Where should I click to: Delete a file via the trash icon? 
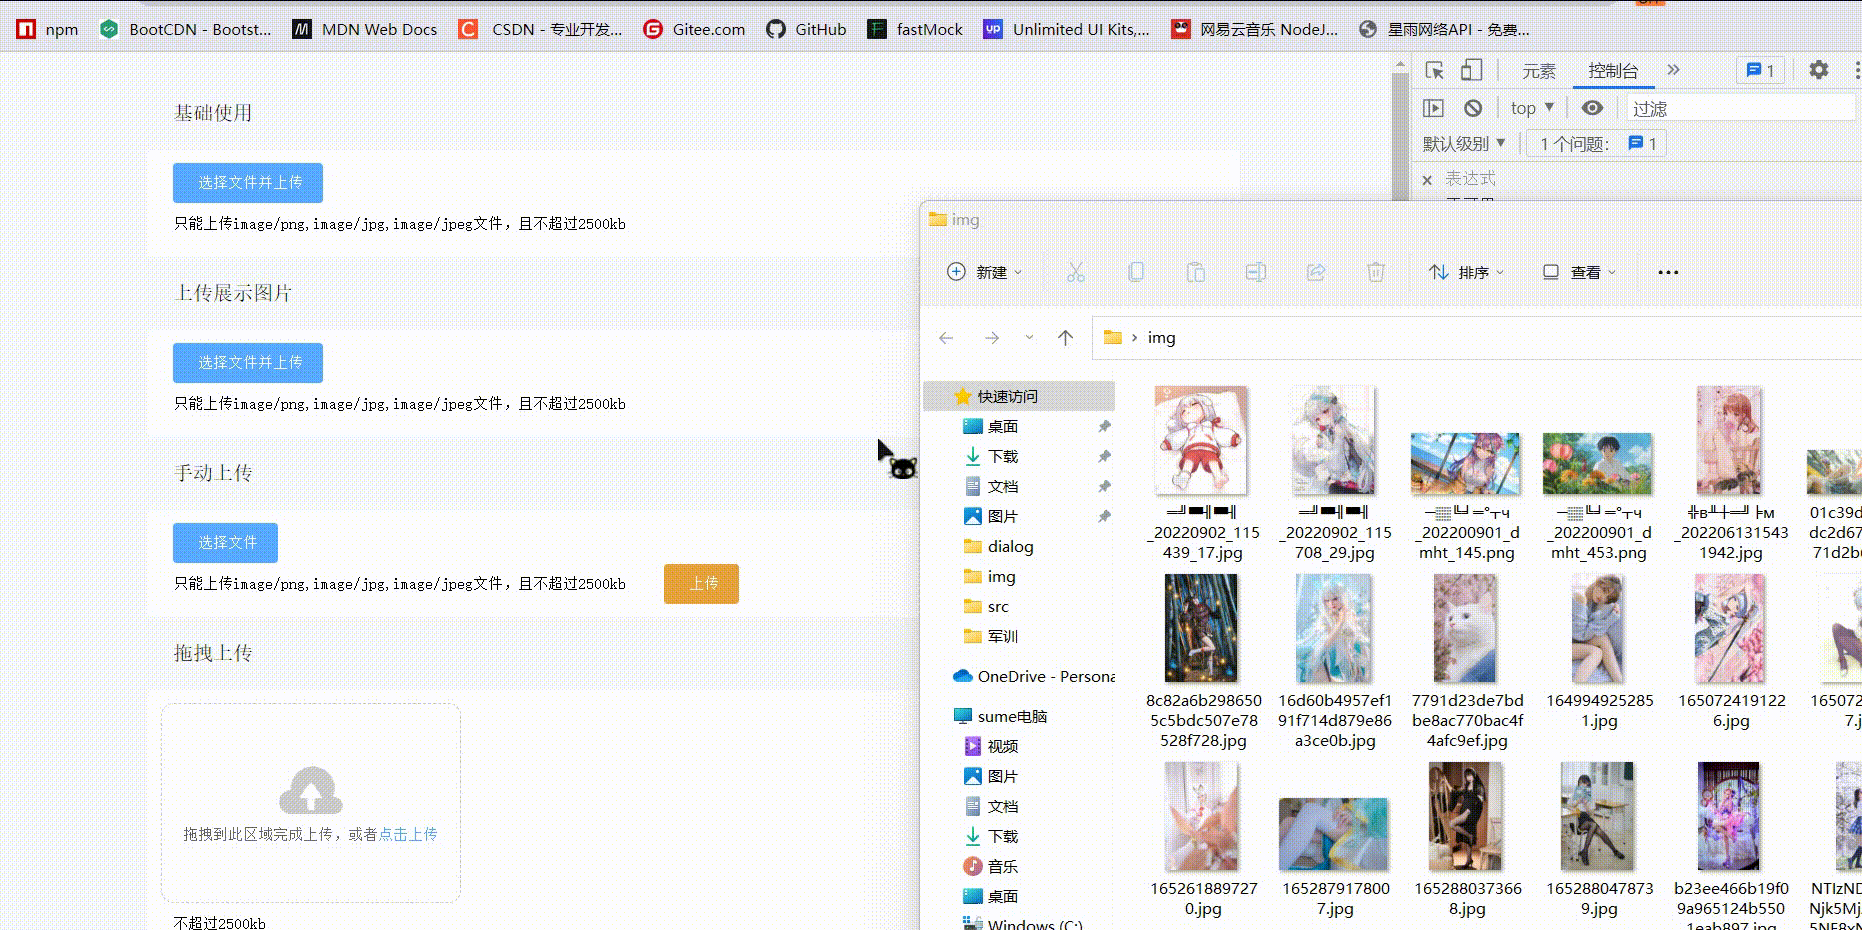coord(1376,271)
